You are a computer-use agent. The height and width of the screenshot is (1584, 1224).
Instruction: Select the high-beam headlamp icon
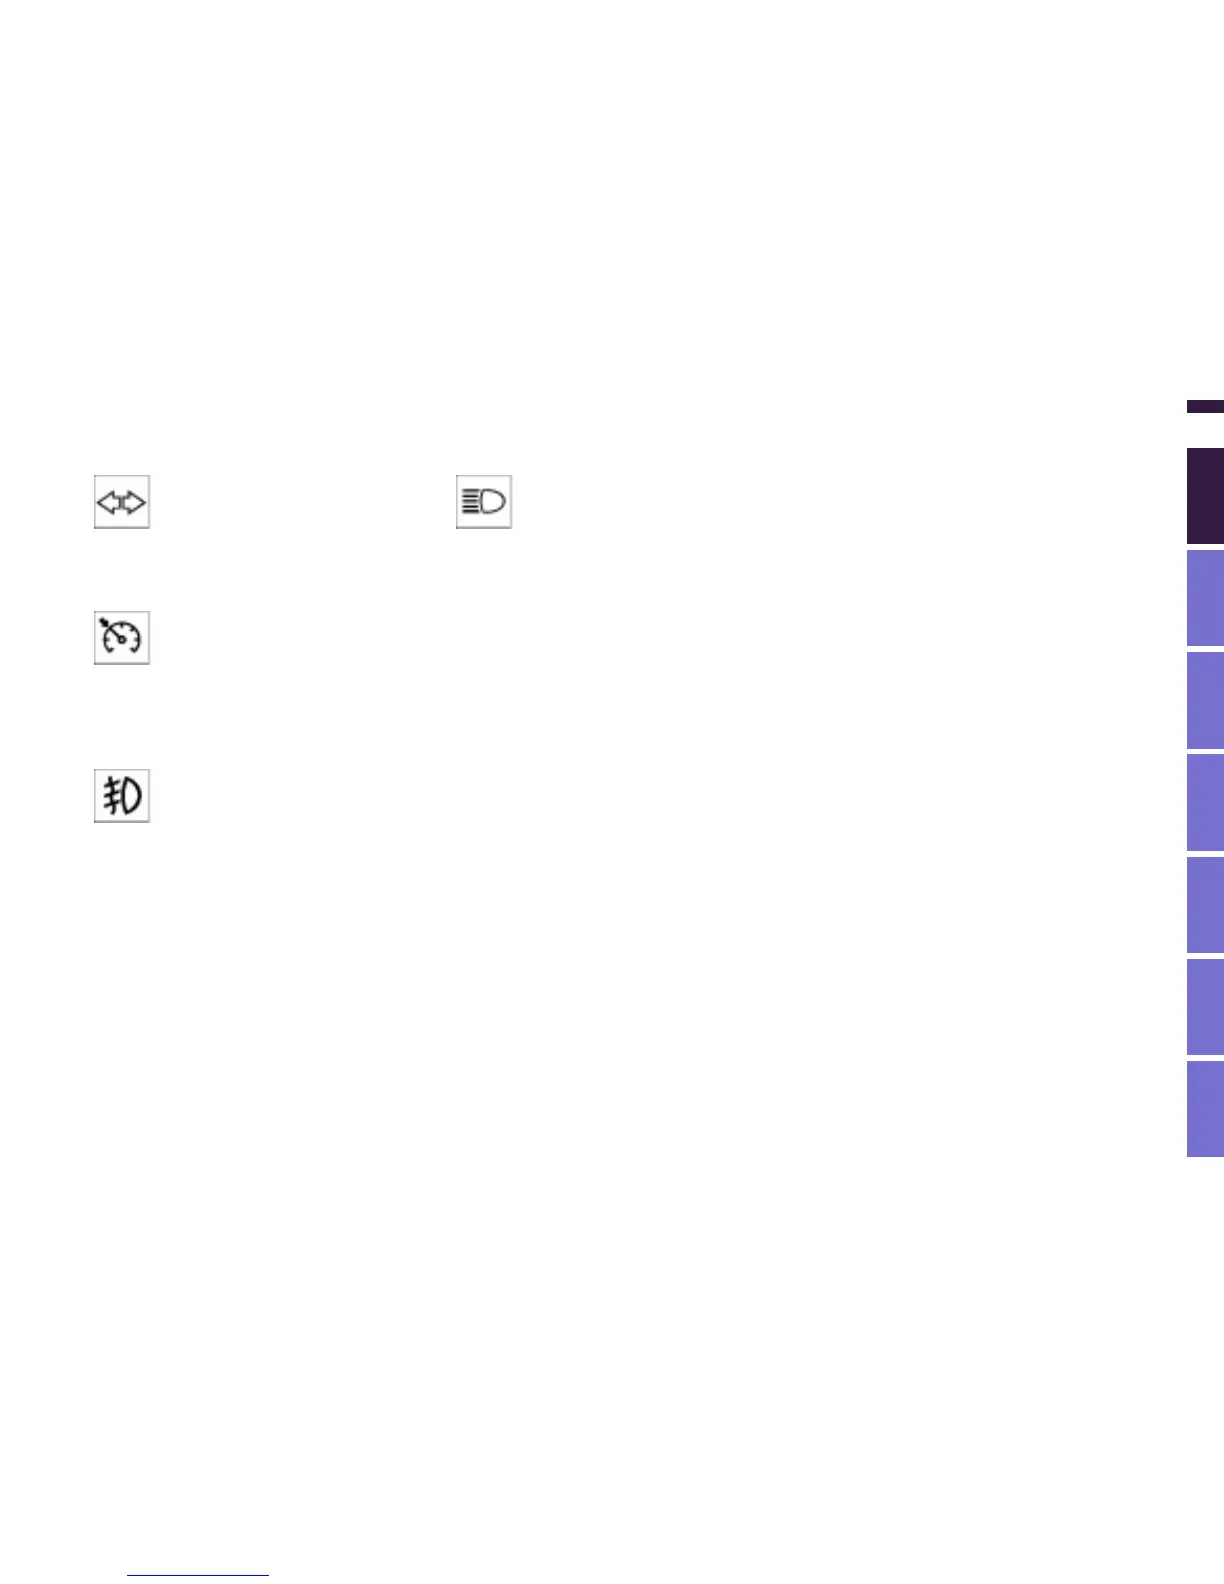pos(484,502)
